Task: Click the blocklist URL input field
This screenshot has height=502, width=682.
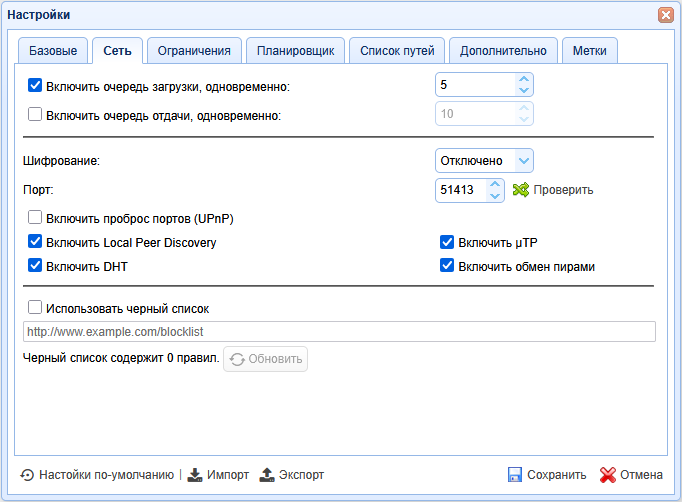Action: click(x=339, y=331)
